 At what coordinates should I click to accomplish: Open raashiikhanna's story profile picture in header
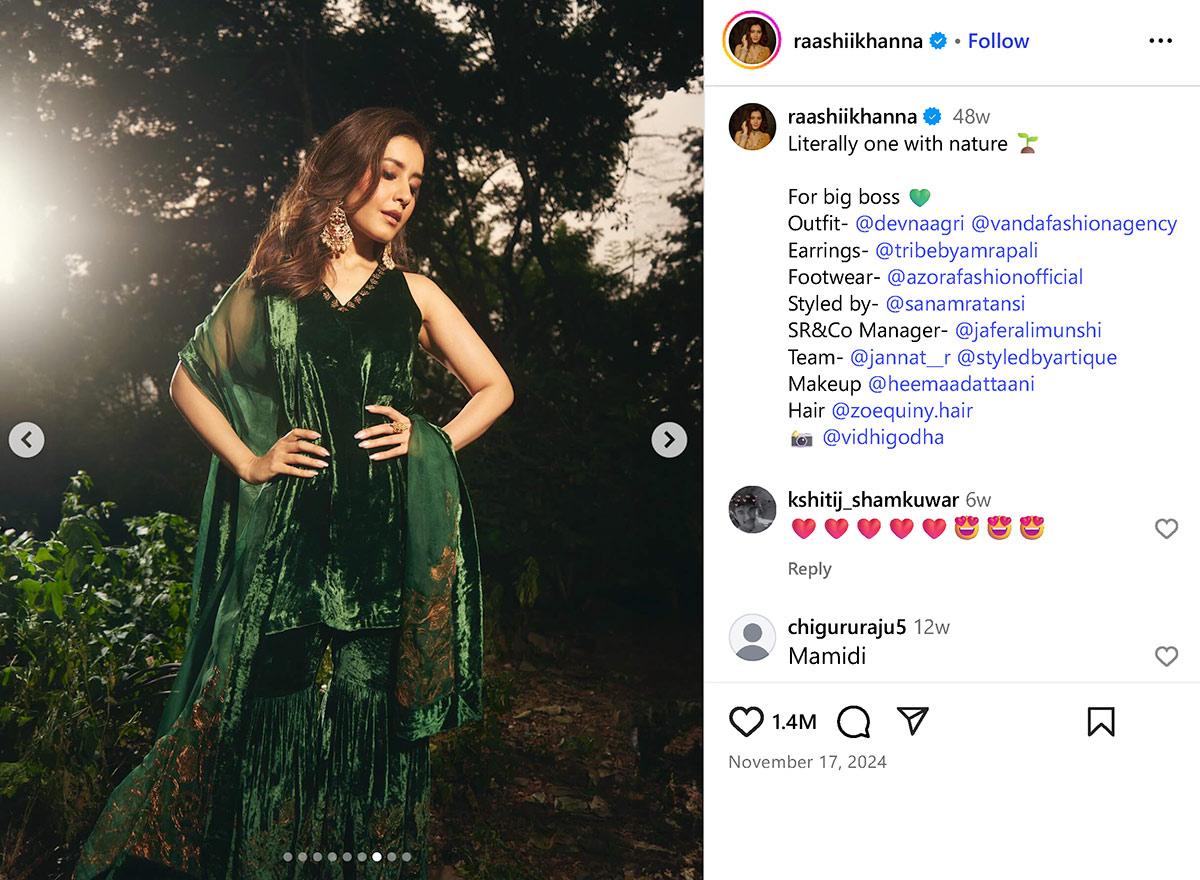pyautogui.click(x=752, y=40)
